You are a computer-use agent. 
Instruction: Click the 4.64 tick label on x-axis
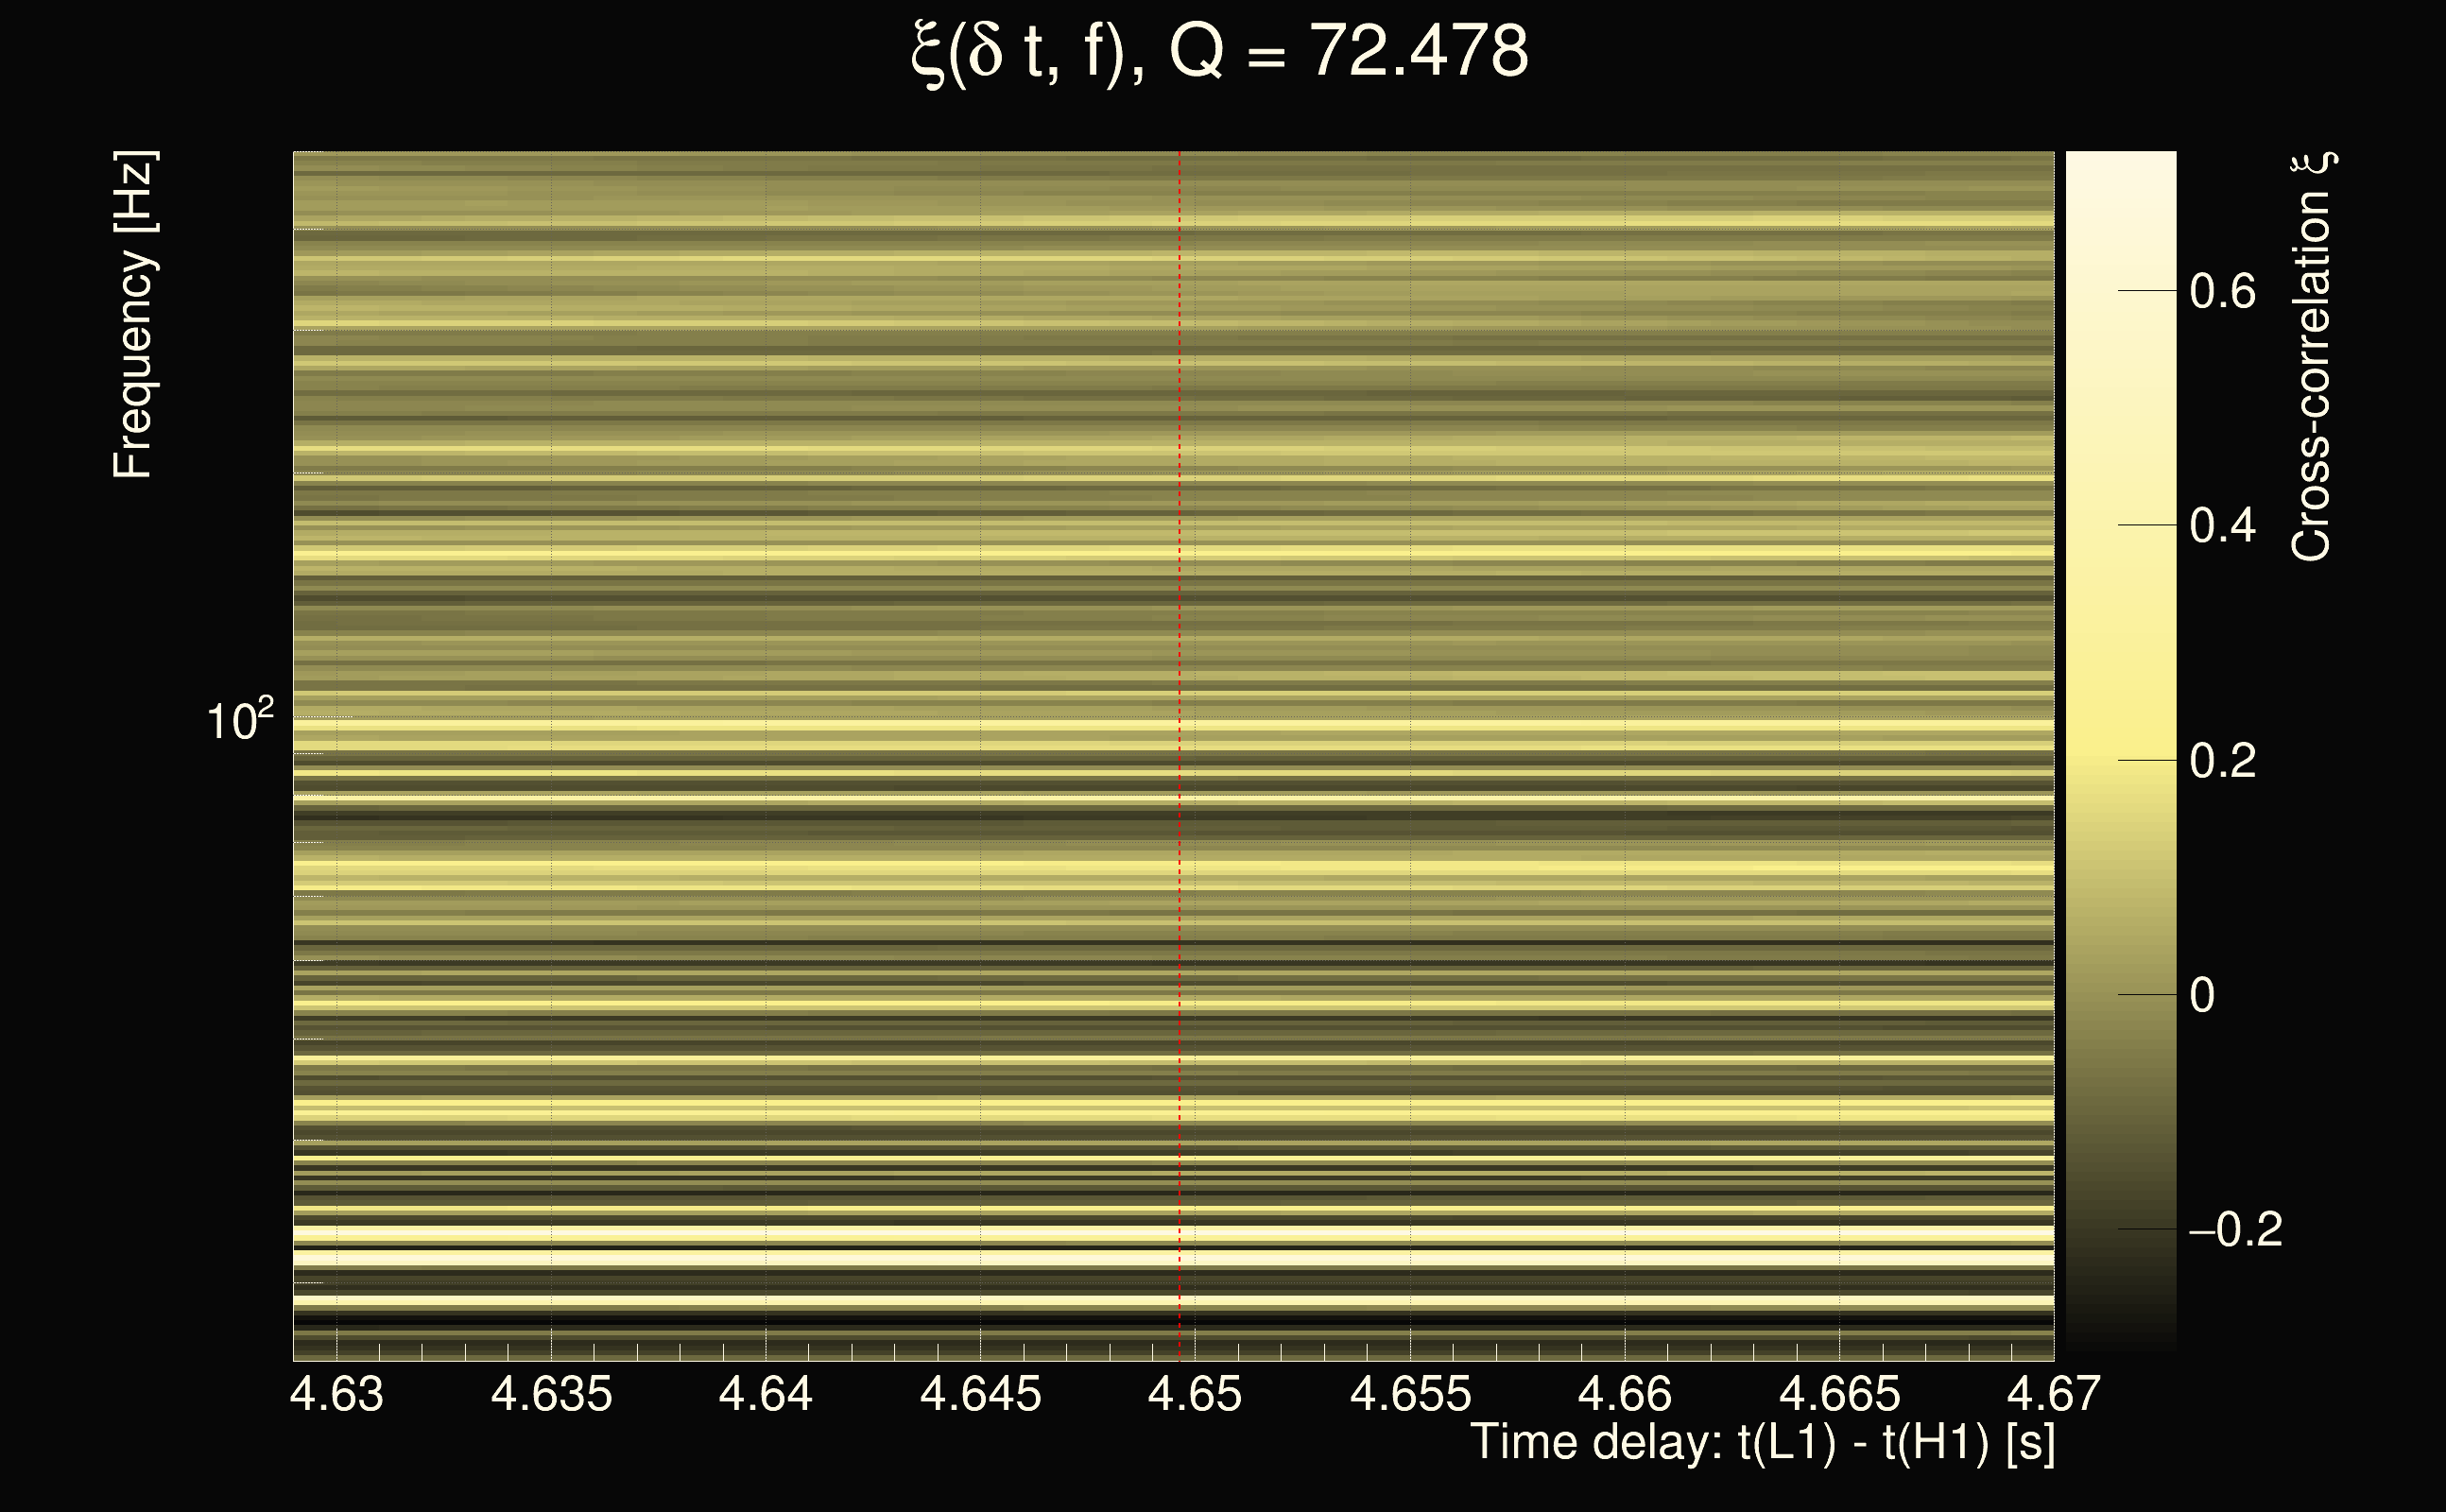pyautogui.click(x=765, y=1394)
